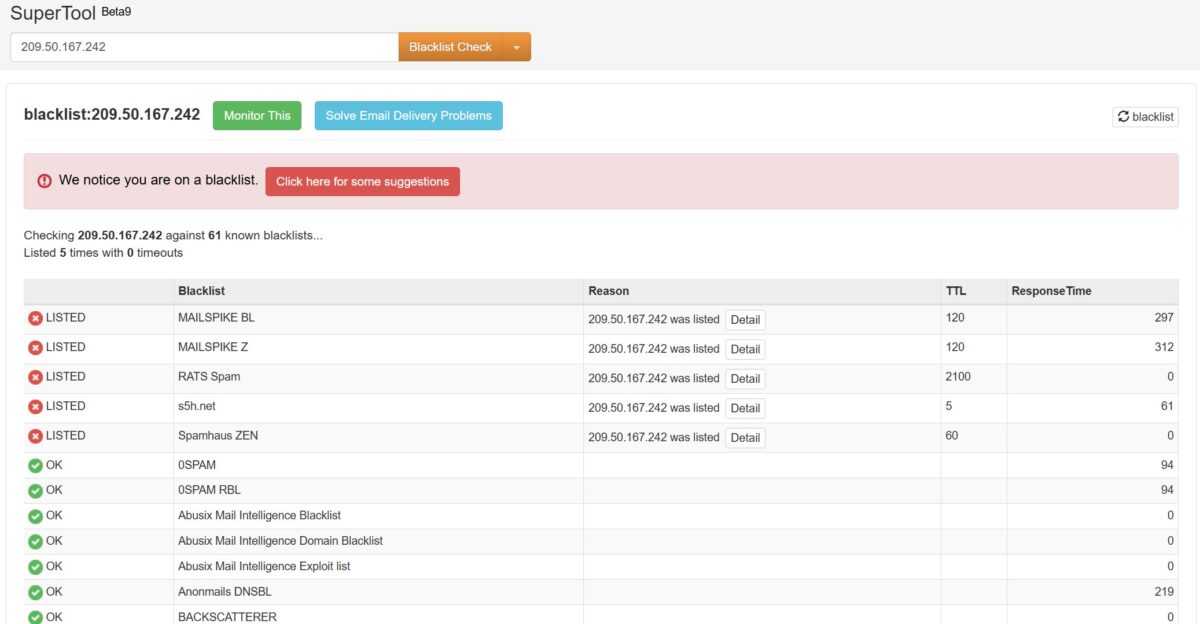Open Detail for Spamhaus ZEN
This screenshot has width=1200, height=624.
click(745, 438)
